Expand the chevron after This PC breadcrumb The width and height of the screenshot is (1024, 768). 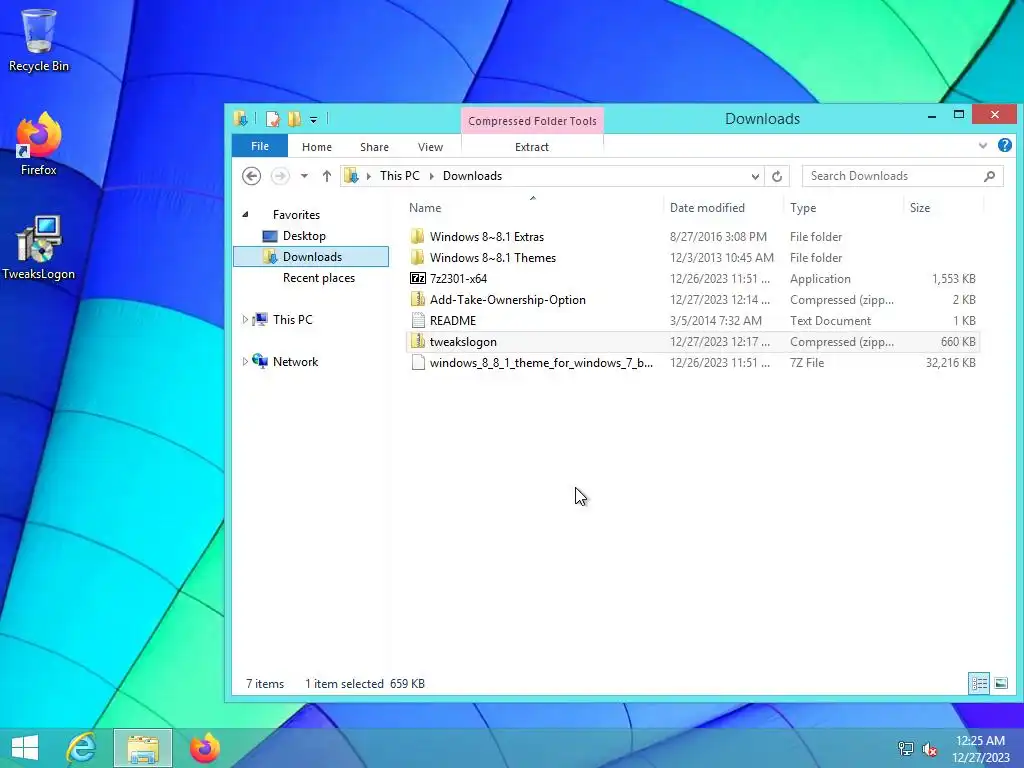pyautogui.click(x=431, y=176)
